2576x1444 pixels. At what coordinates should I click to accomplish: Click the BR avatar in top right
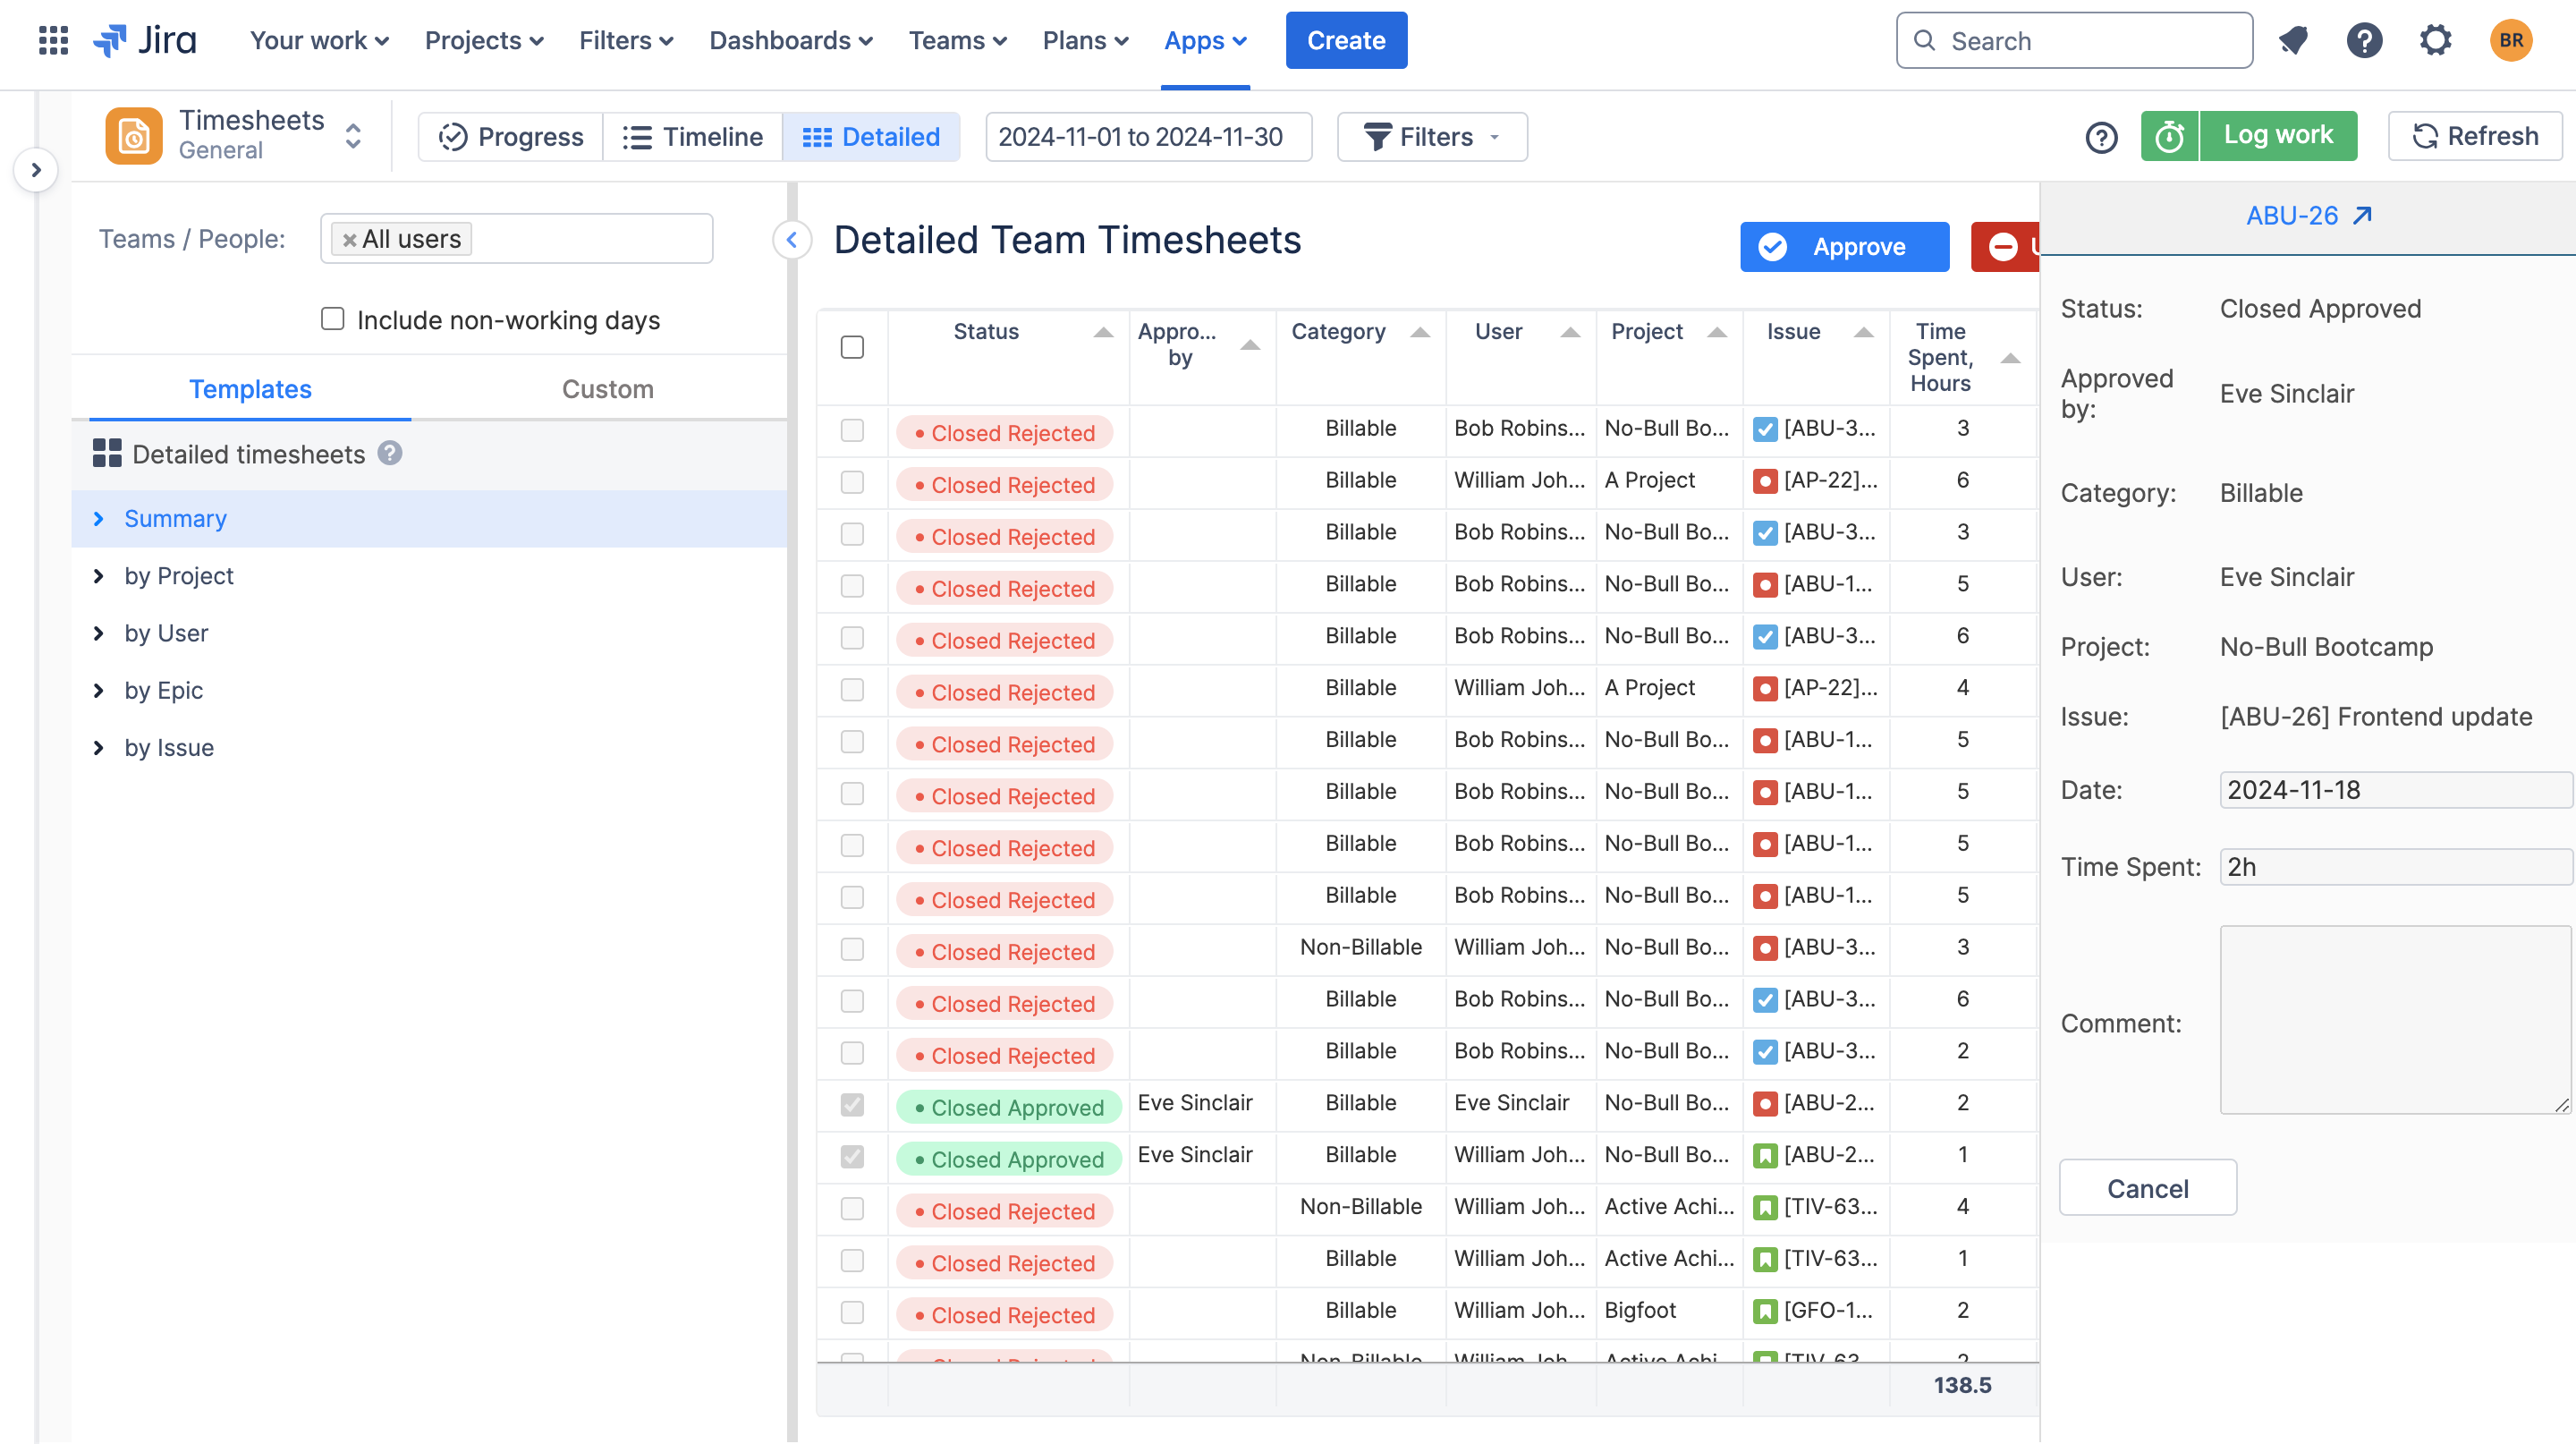[x=2511, y=40]
